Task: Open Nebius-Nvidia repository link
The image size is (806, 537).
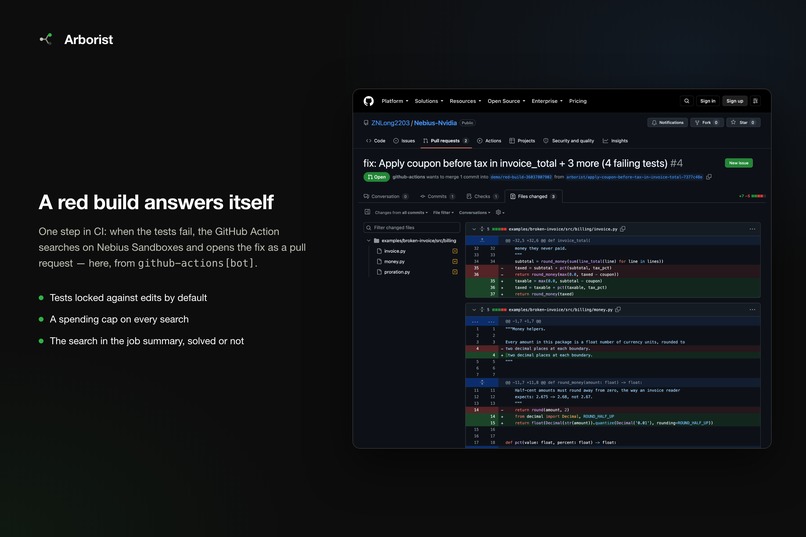Action: [435, 123]
